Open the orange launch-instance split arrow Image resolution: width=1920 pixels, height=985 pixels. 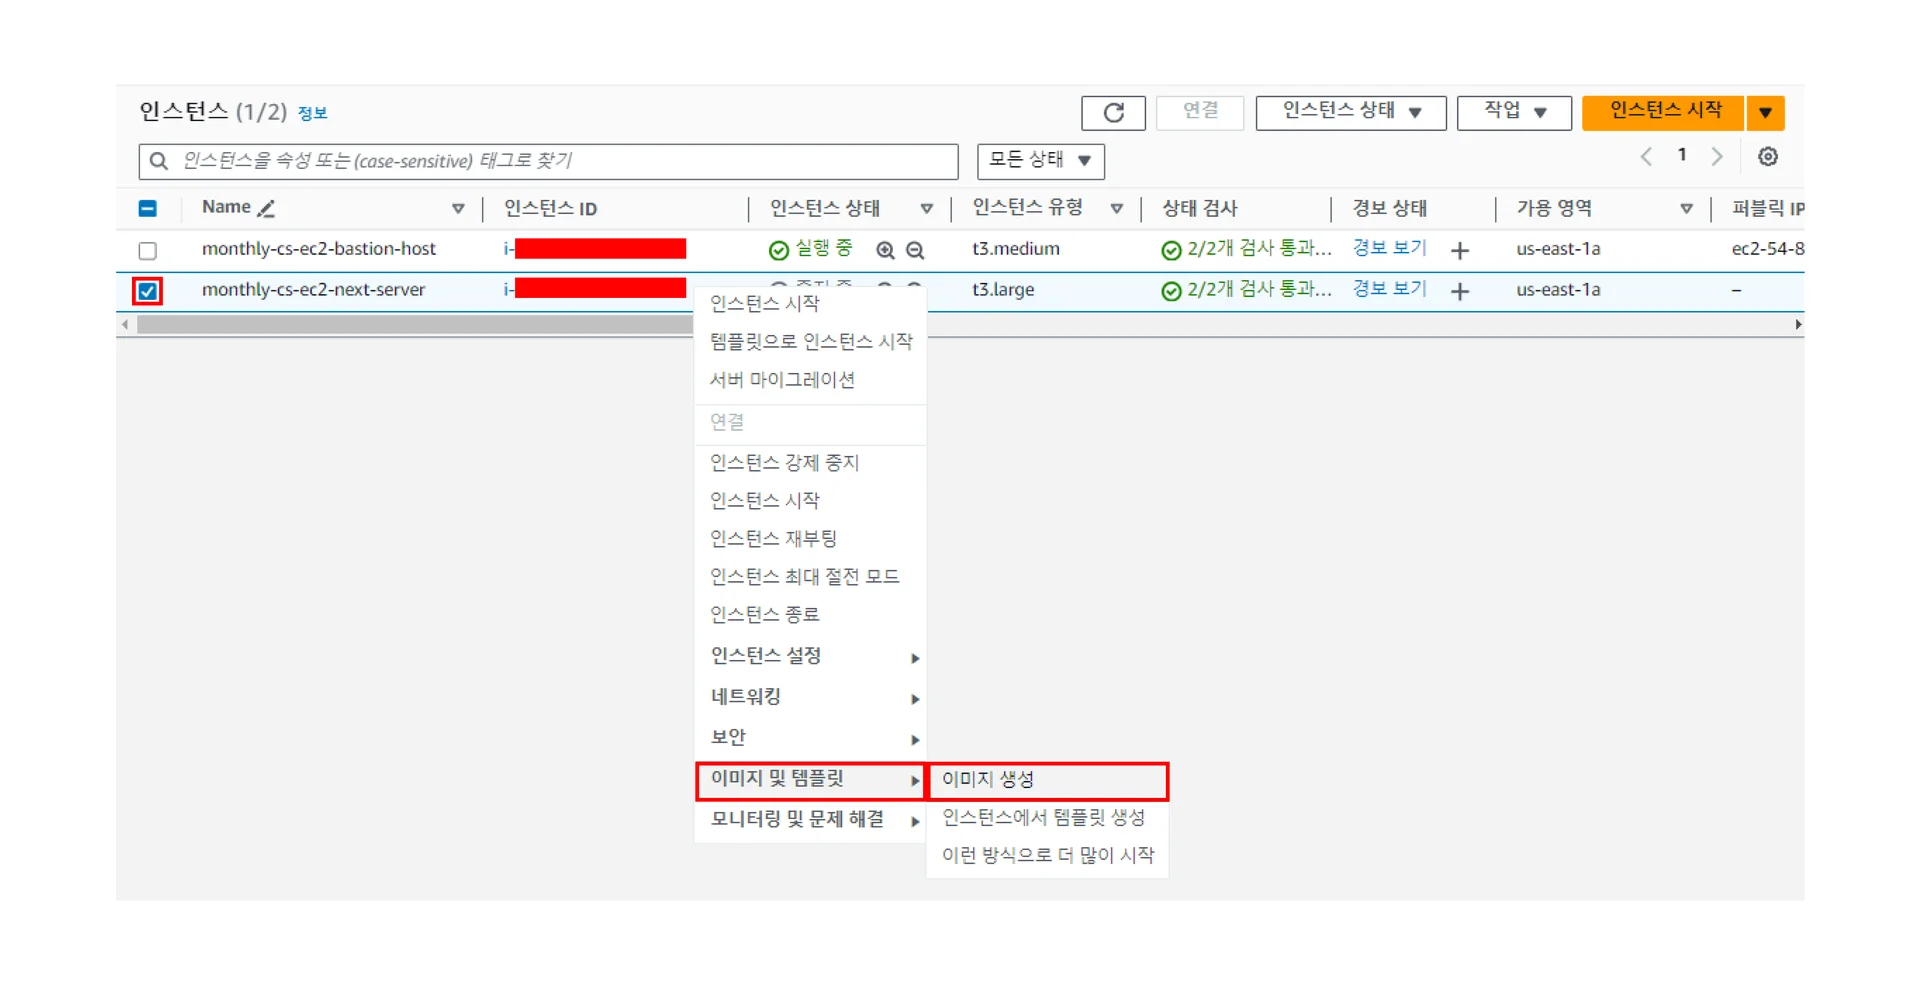pos(1765,113)
